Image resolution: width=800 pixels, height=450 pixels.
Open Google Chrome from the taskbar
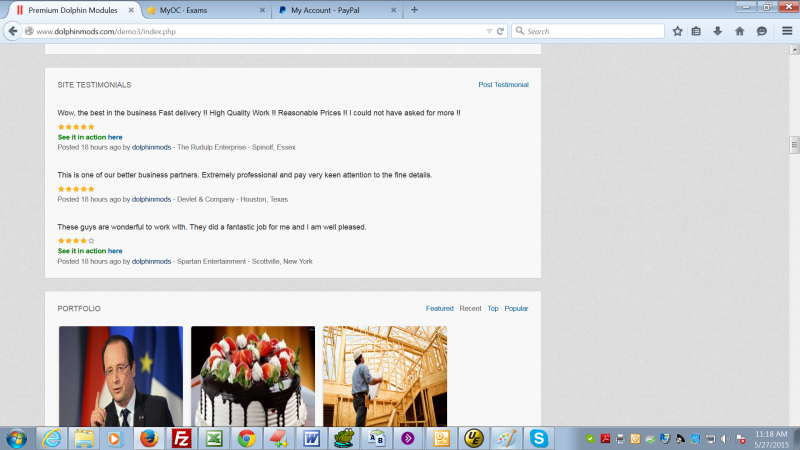click(246, 439)
